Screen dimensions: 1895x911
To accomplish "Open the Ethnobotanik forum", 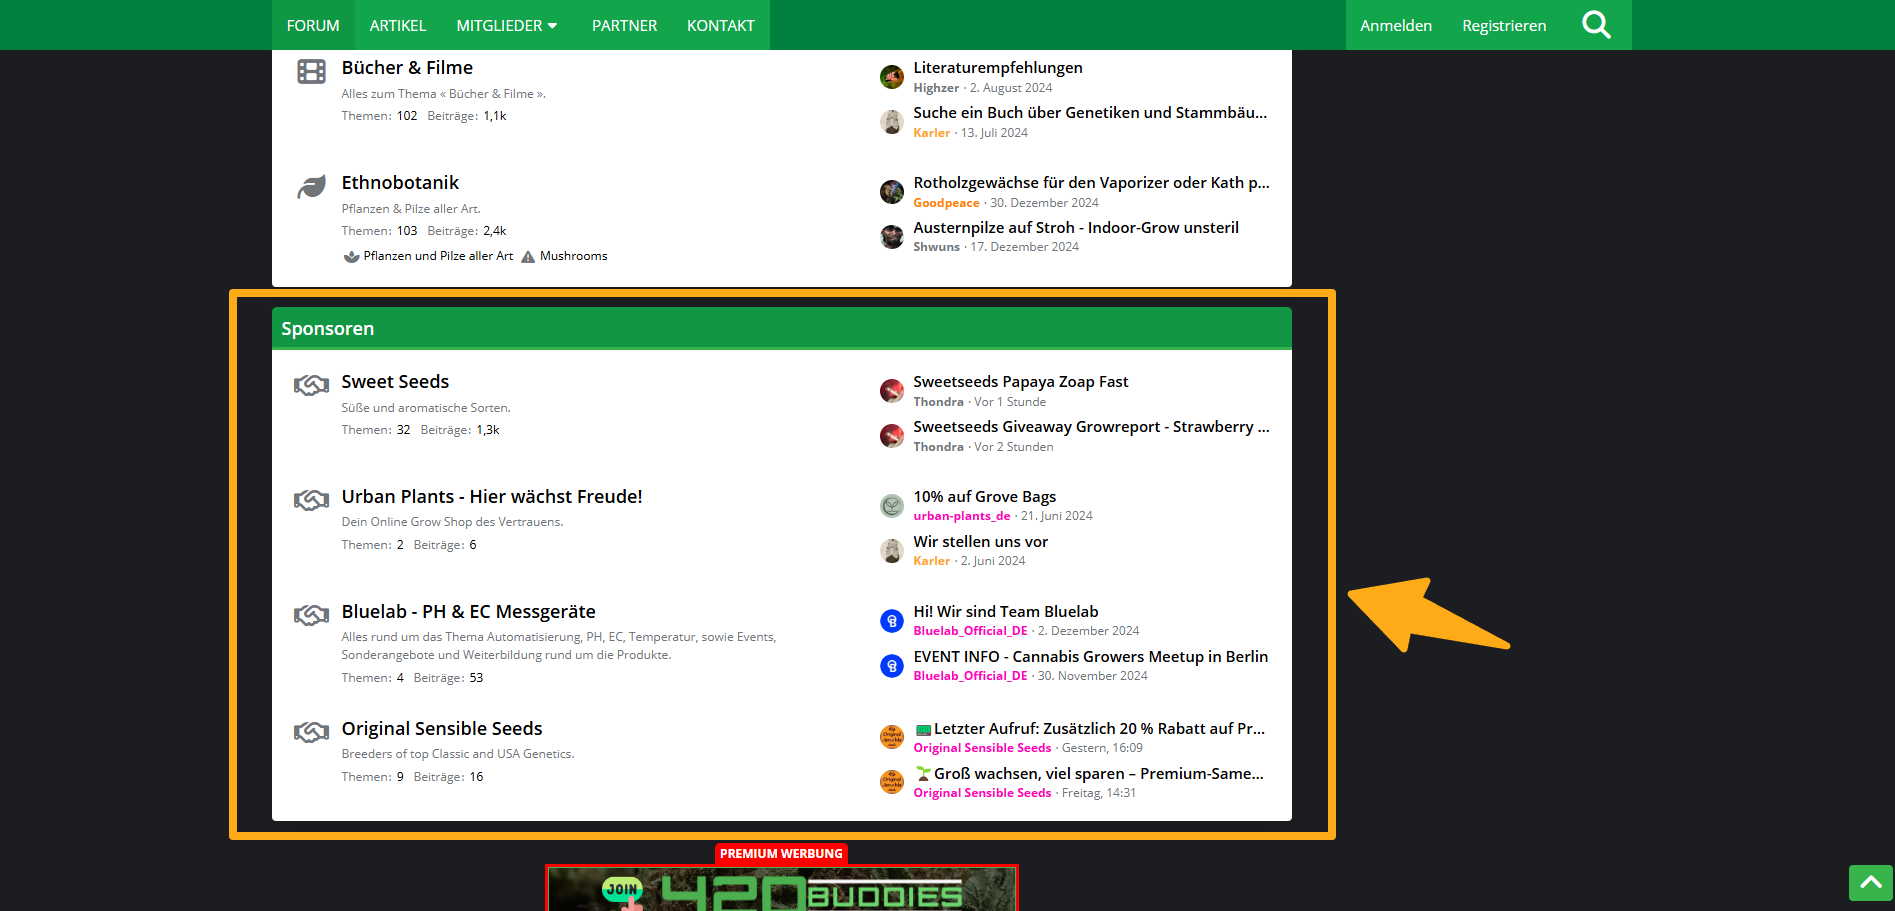I will [400, 183].
